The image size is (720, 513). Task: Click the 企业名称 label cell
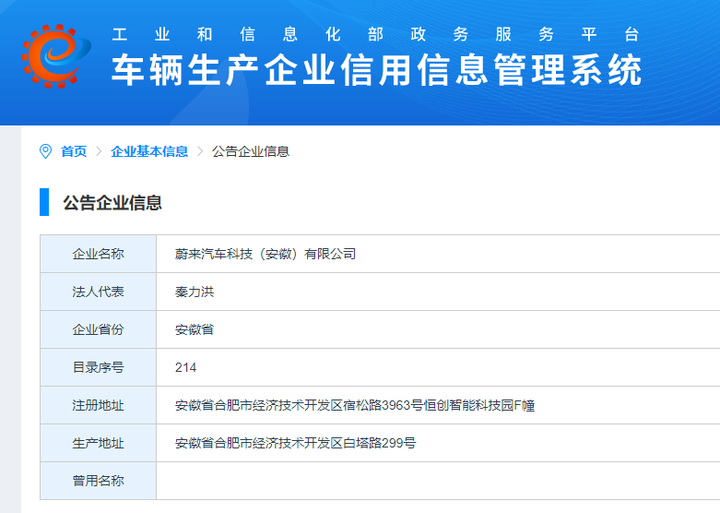pyautogui.click(x=98, y=254)
